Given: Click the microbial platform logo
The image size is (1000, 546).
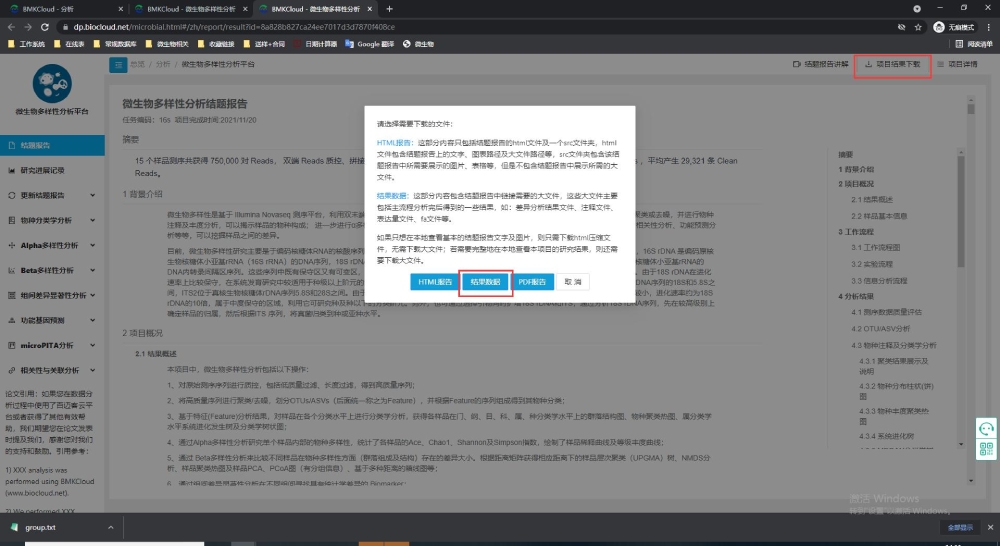Looking at the screenshot, I should pos(52,85).
